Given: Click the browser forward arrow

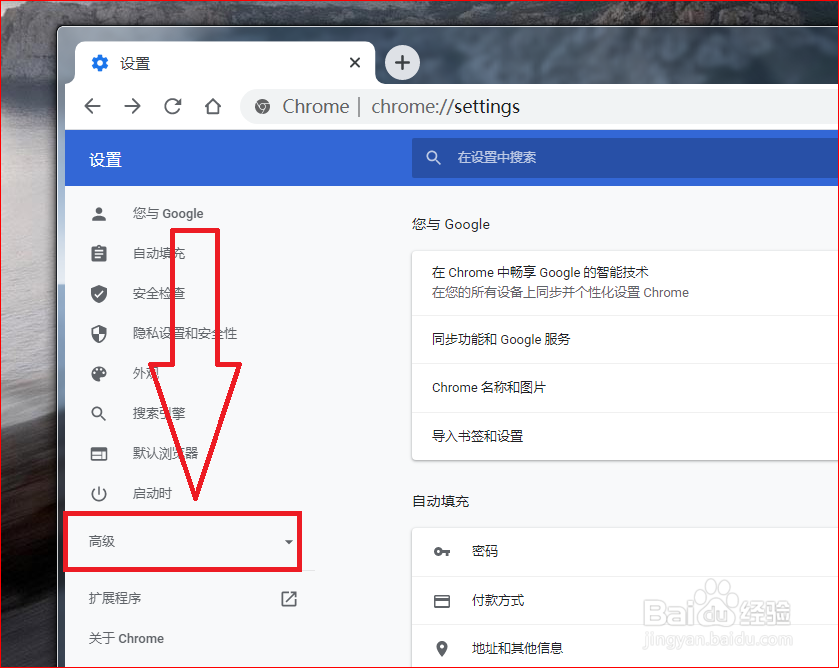Looking at the screenshot, I should coord(132,107).
